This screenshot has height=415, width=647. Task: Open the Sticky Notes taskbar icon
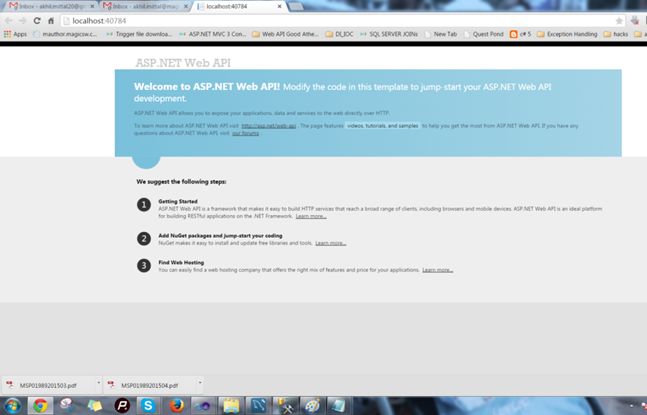click(x=94, y=406)
